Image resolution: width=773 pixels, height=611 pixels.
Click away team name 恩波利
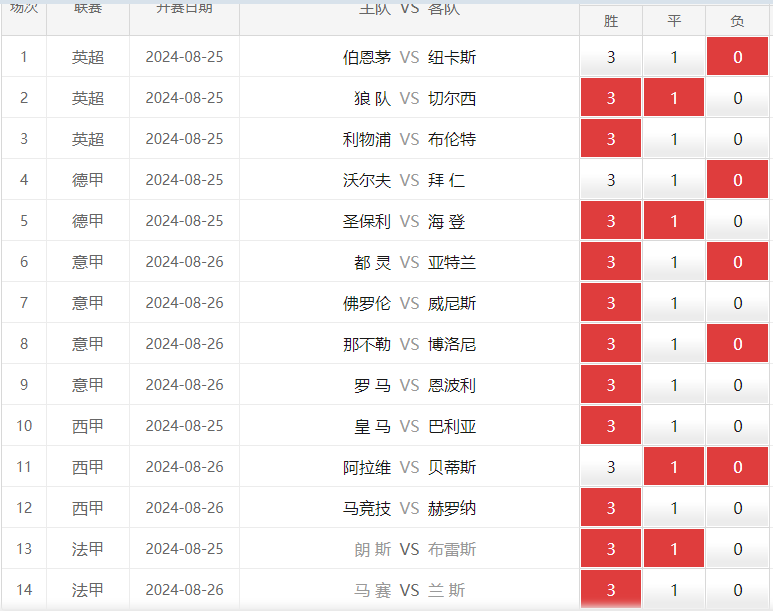point(452,385)
